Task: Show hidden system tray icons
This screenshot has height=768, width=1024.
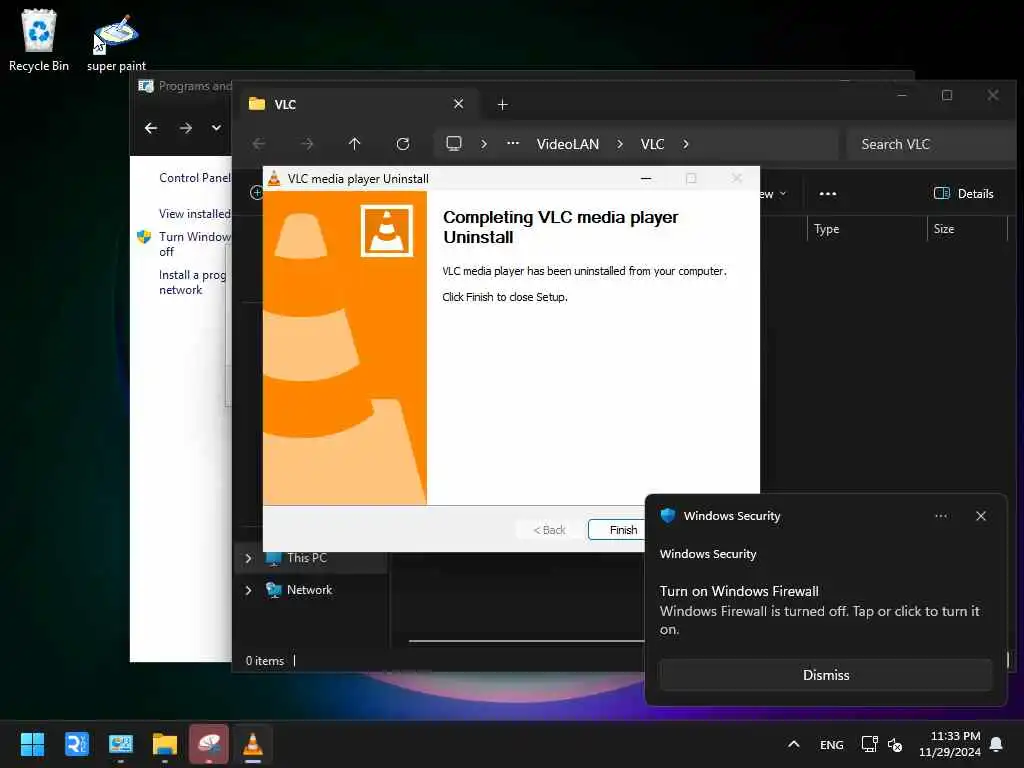Action: 793,744
